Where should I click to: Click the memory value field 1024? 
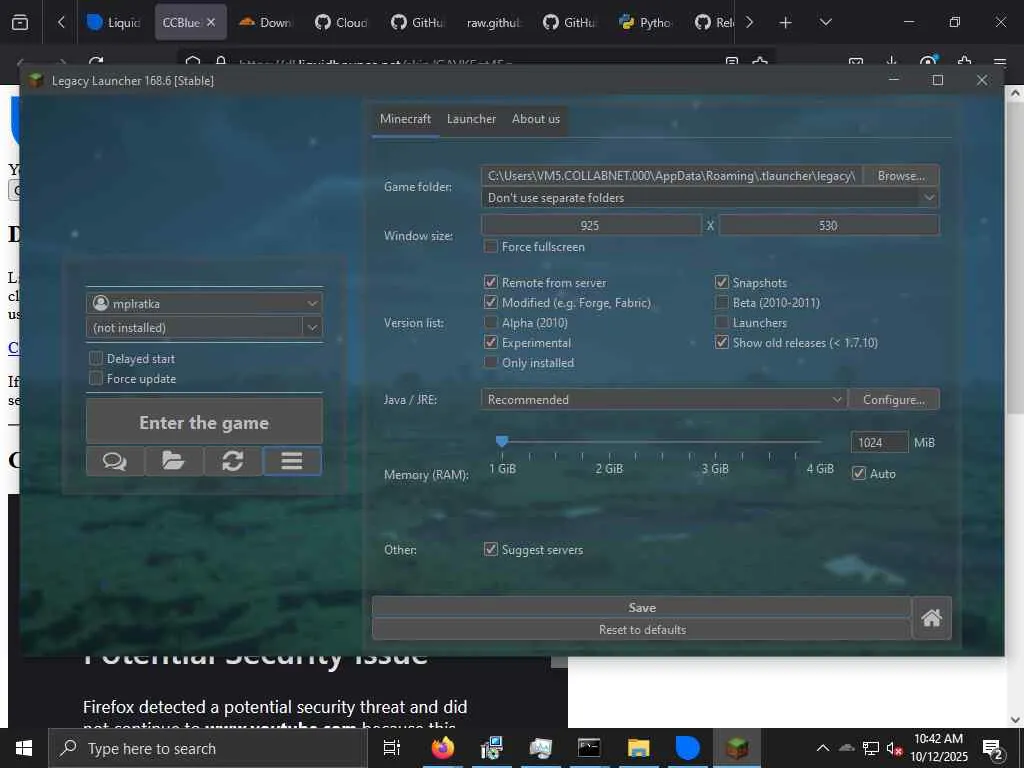(x=879, y=443)
